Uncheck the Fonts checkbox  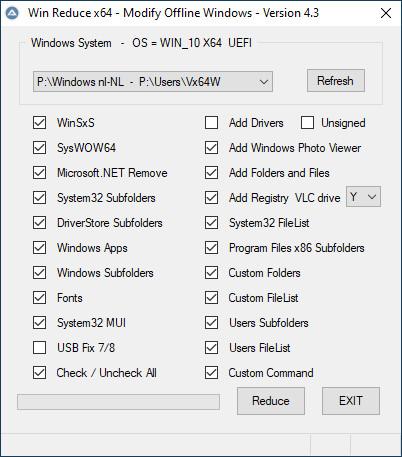(x=40, y=298)
